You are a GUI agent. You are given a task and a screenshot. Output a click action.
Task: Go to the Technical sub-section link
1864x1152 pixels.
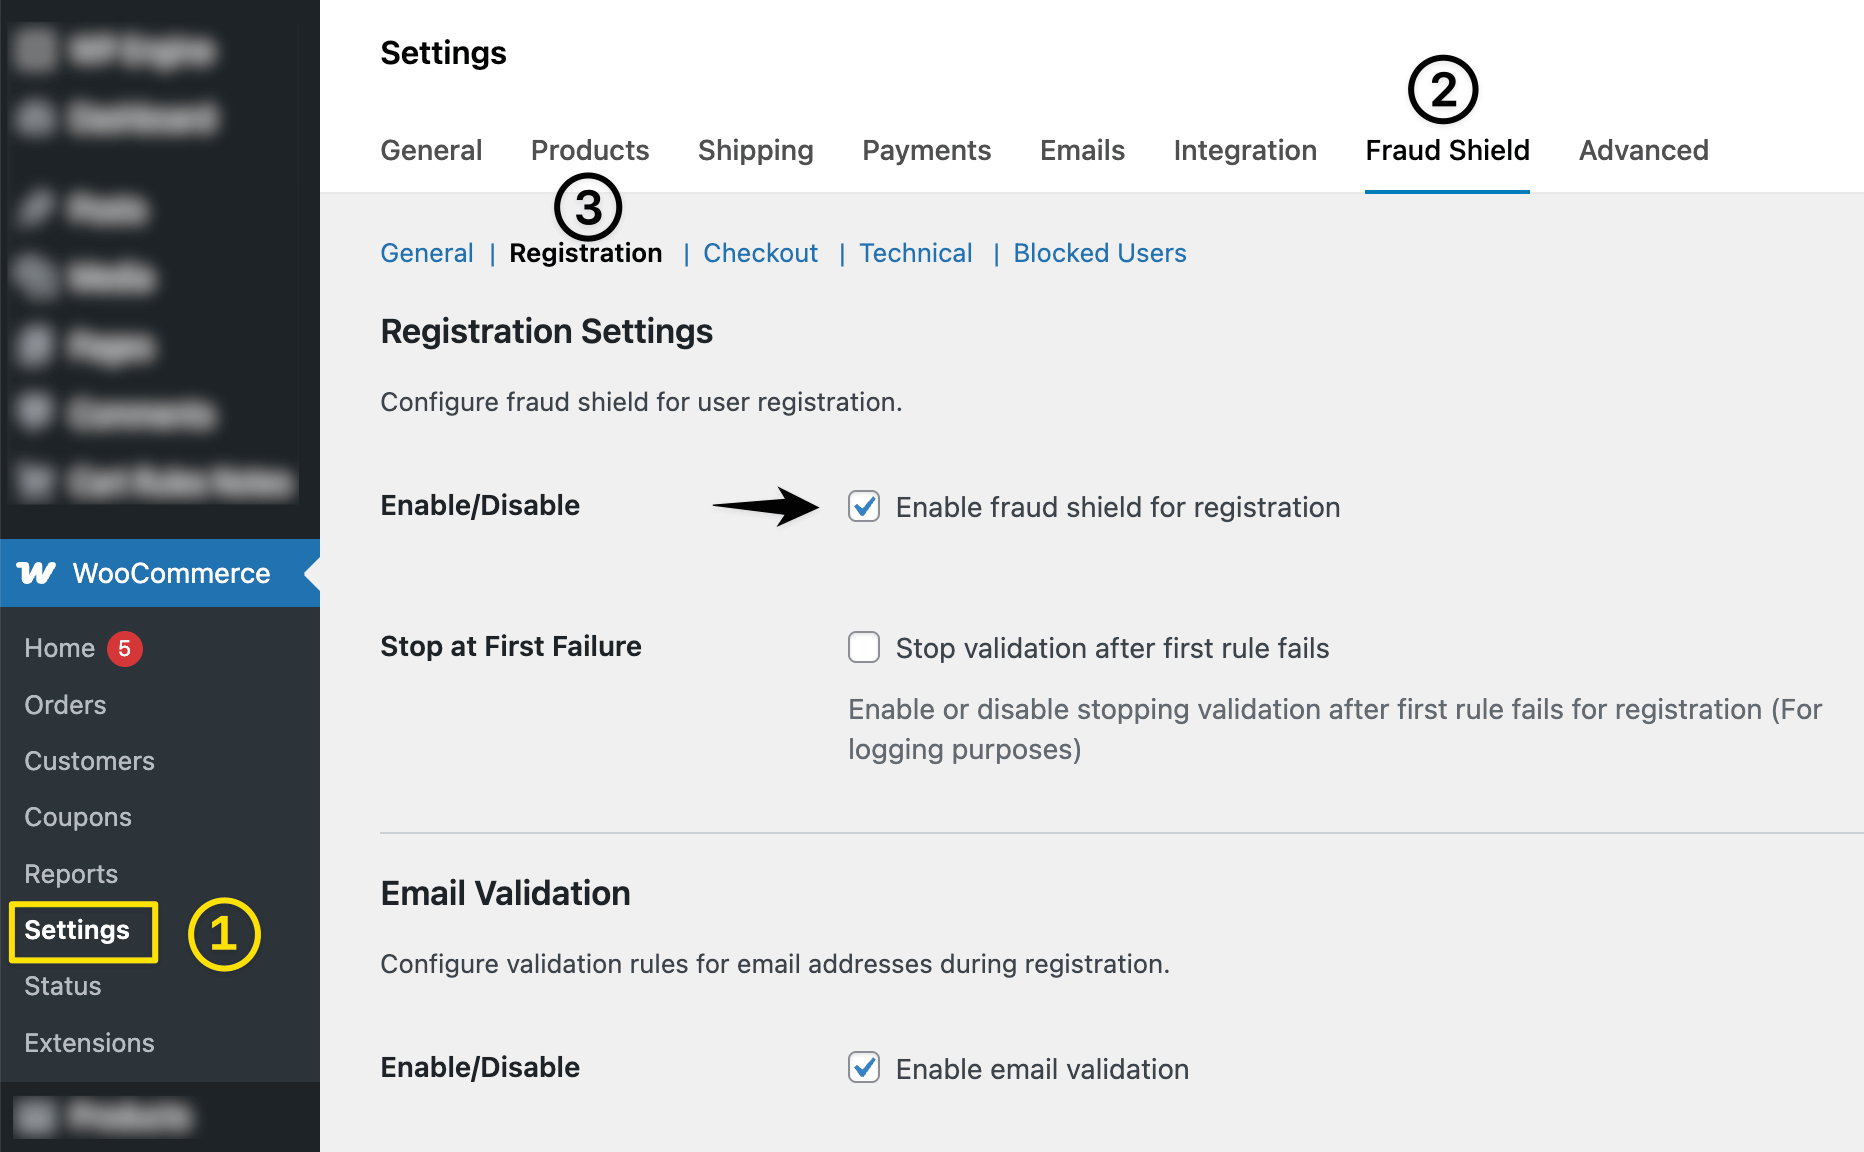click(915, 253)
